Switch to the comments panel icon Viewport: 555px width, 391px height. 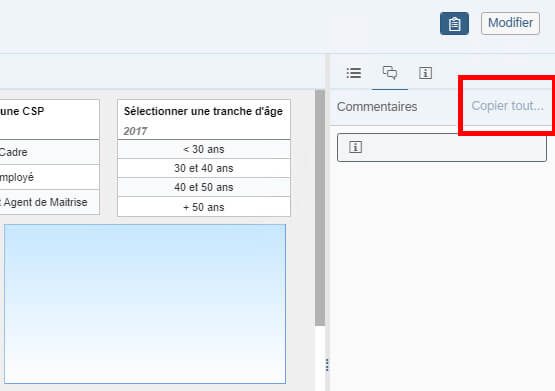pyautogui.click(x=390, y=73)
